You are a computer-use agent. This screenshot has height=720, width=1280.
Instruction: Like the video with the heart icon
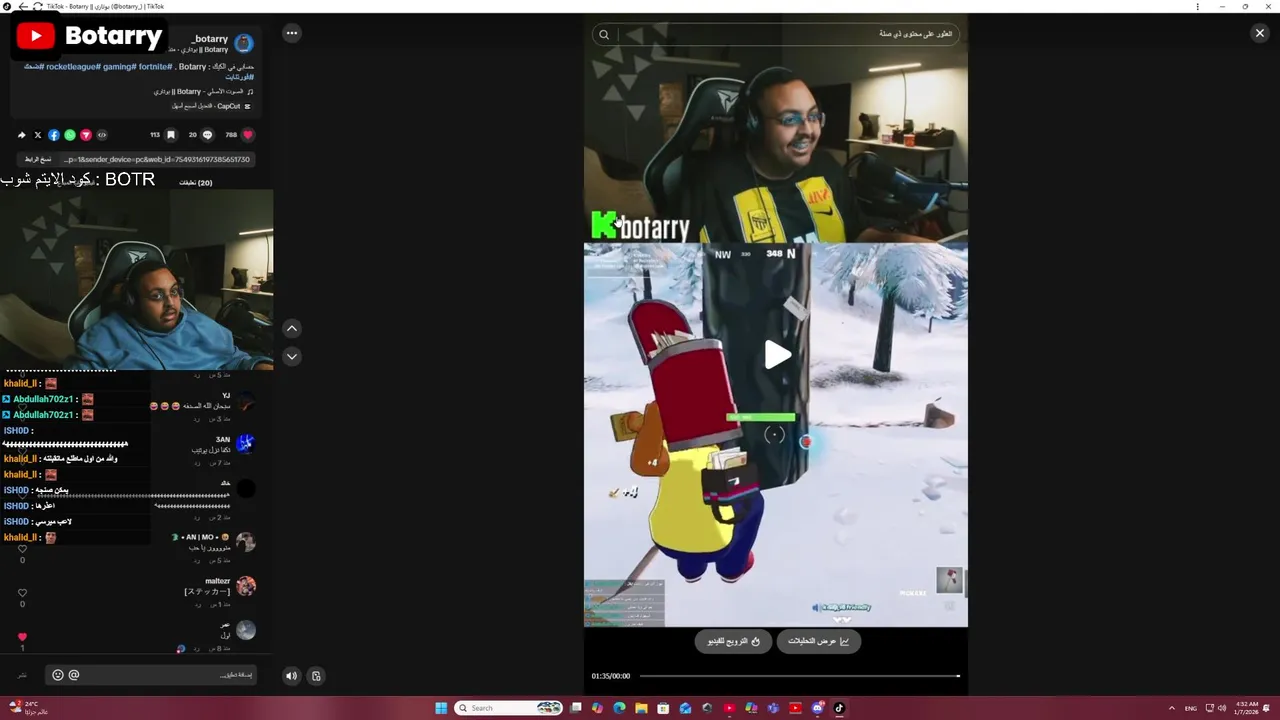[x=247, y=135]
